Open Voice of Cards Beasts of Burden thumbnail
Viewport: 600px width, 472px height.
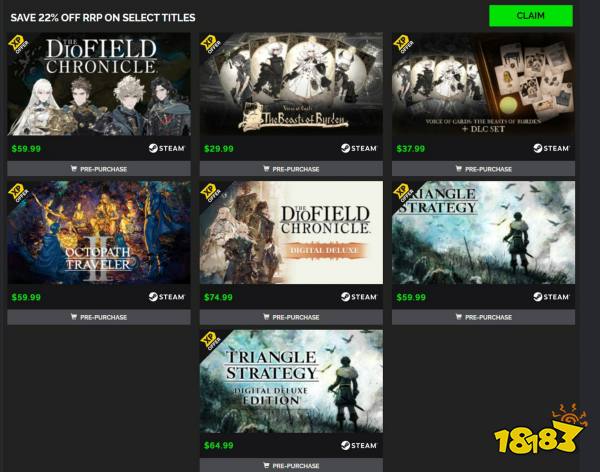coord(291,84)
